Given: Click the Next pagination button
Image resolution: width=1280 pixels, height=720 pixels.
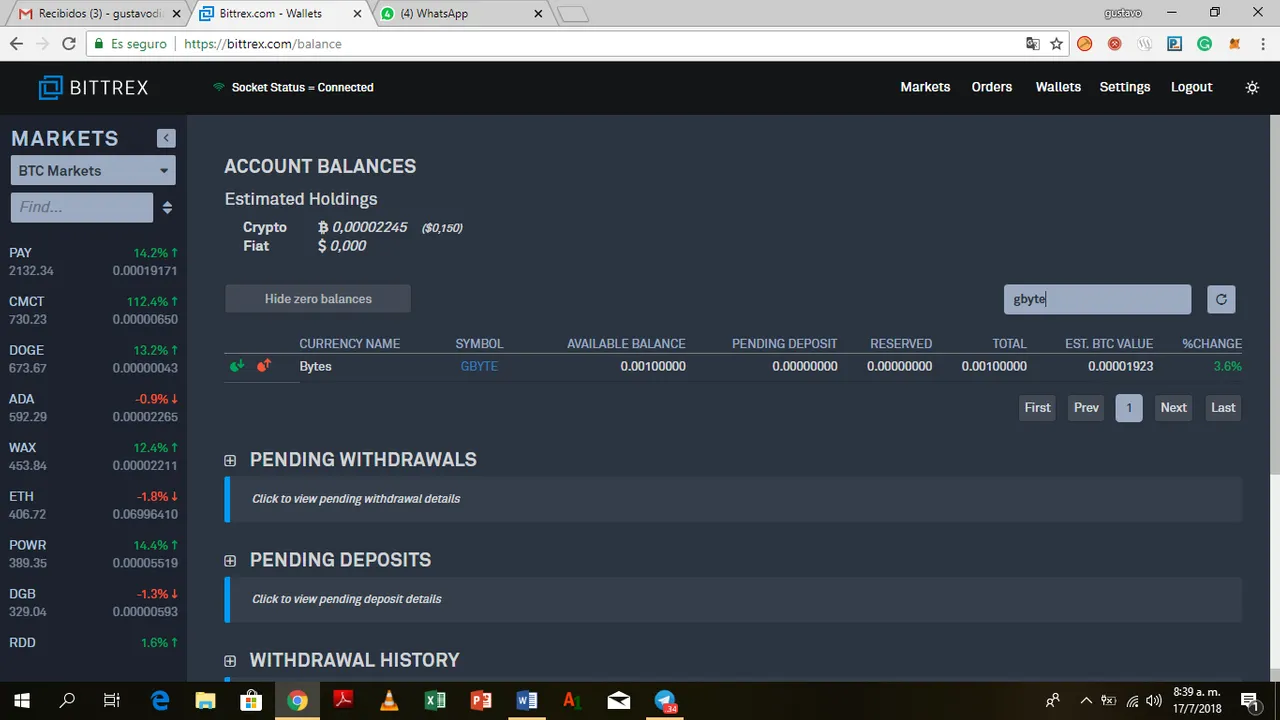Looking at the screenshot, I should coord(1174,407).
